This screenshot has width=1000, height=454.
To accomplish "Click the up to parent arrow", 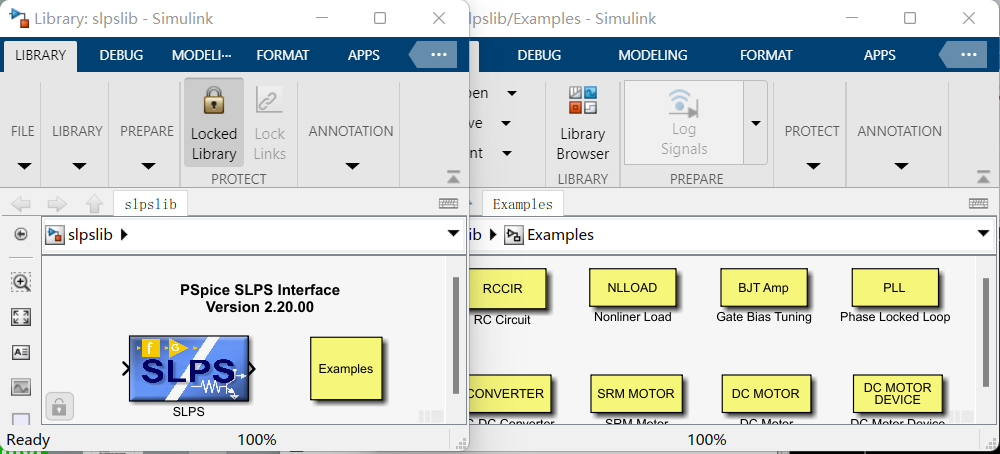I will pyautogui.click(x=94, y=204).
